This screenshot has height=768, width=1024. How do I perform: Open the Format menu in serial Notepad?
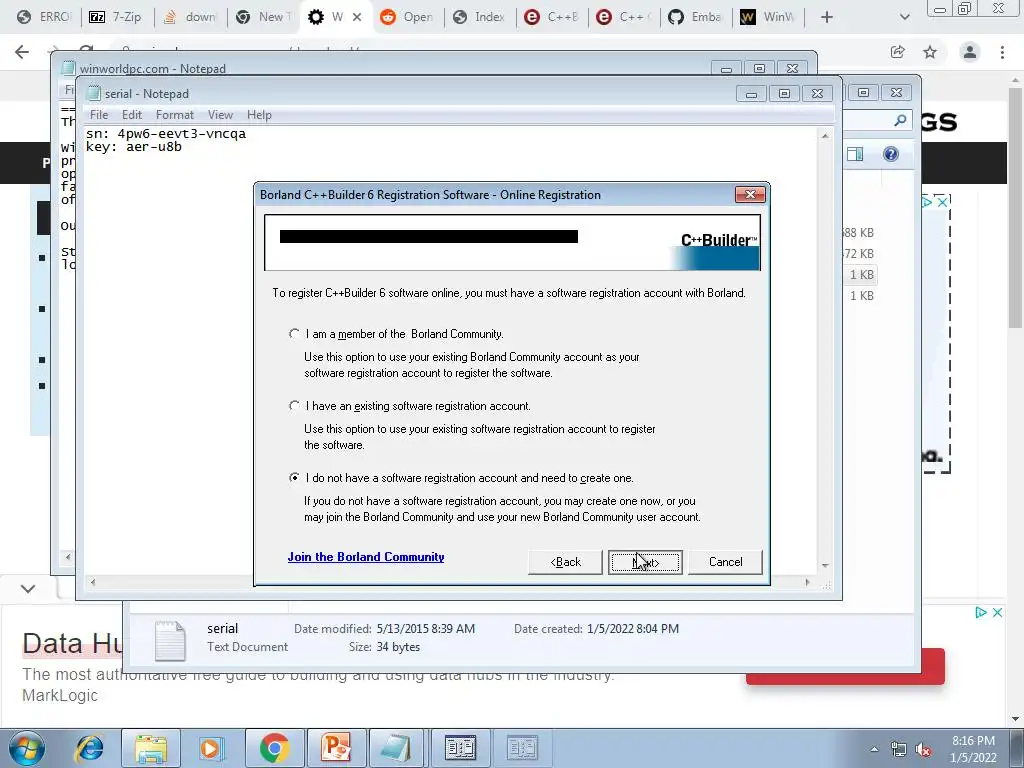click(x=174, y=115)
